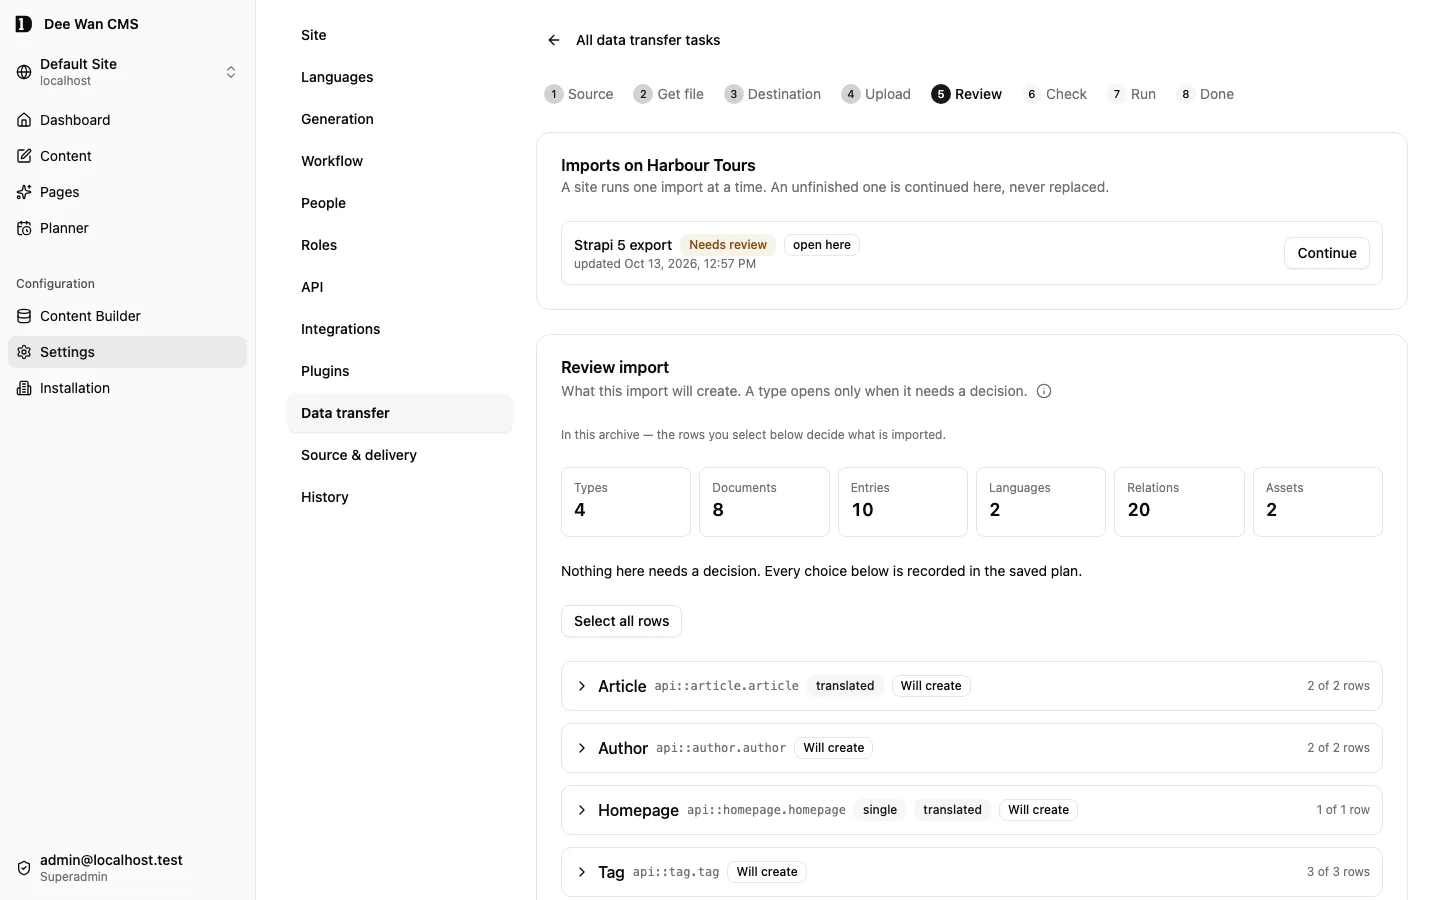Go to step 3 Destination

pyautogui.click(x=773, y=94)
